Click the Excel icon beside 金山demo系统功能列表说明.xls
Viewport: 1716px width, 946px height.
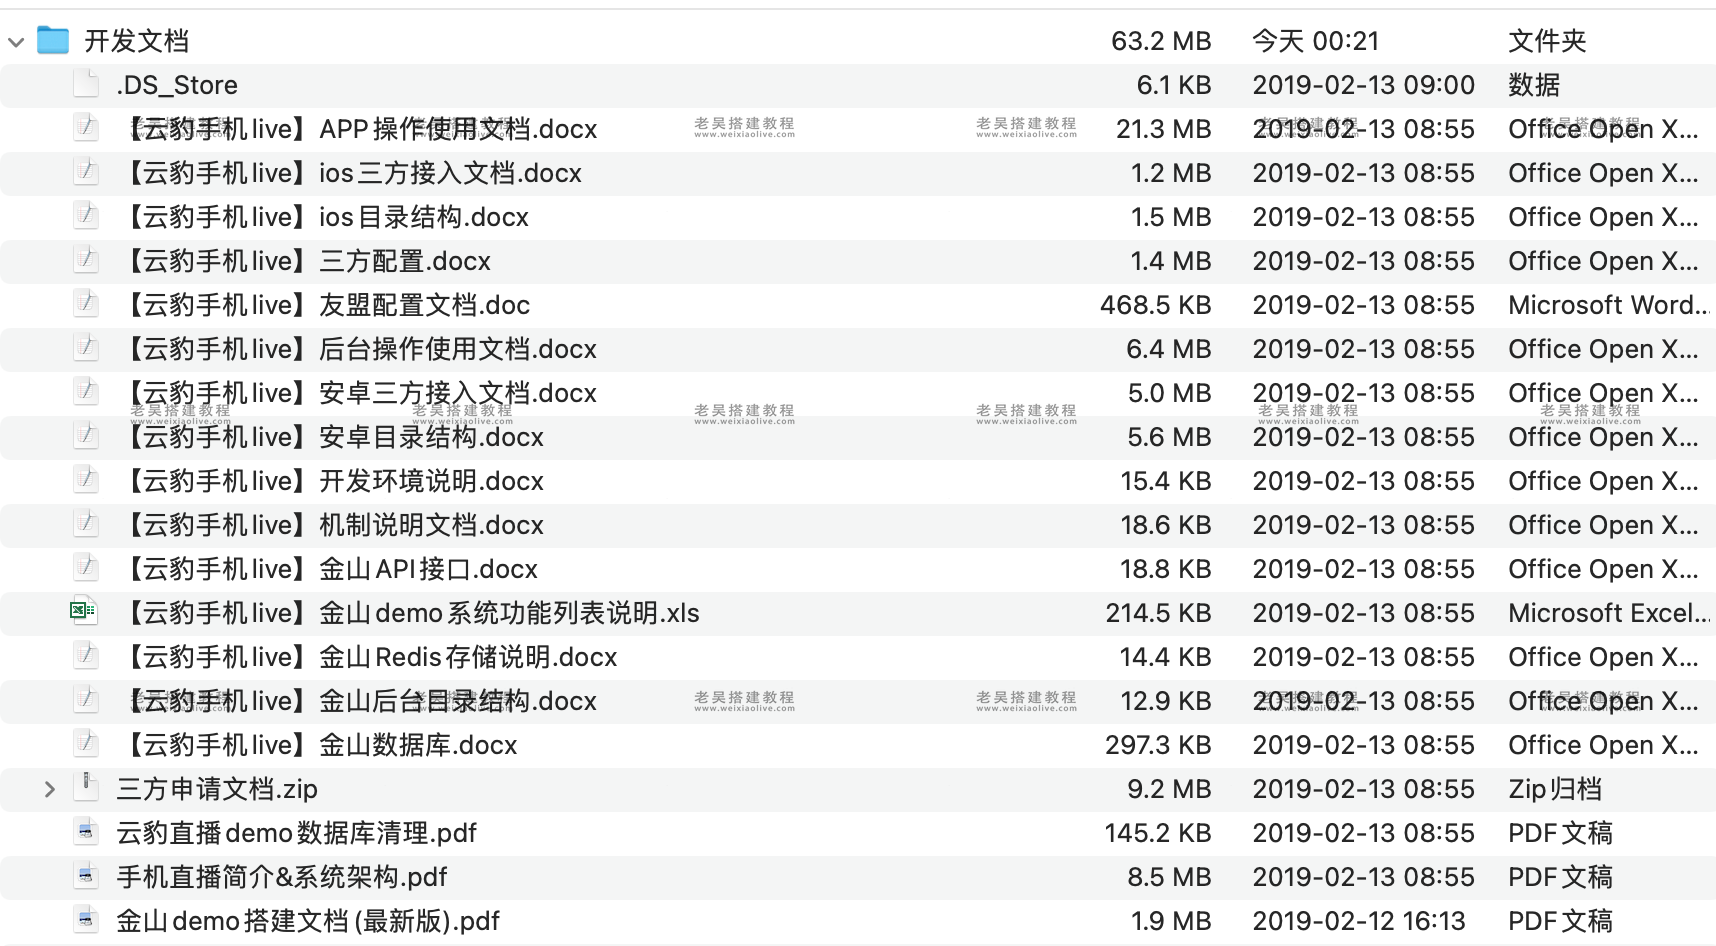tap(85, 613)
